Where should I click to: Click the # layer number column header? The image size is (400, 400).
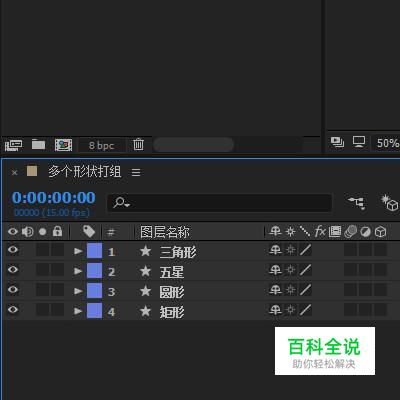tap(111, 232)
